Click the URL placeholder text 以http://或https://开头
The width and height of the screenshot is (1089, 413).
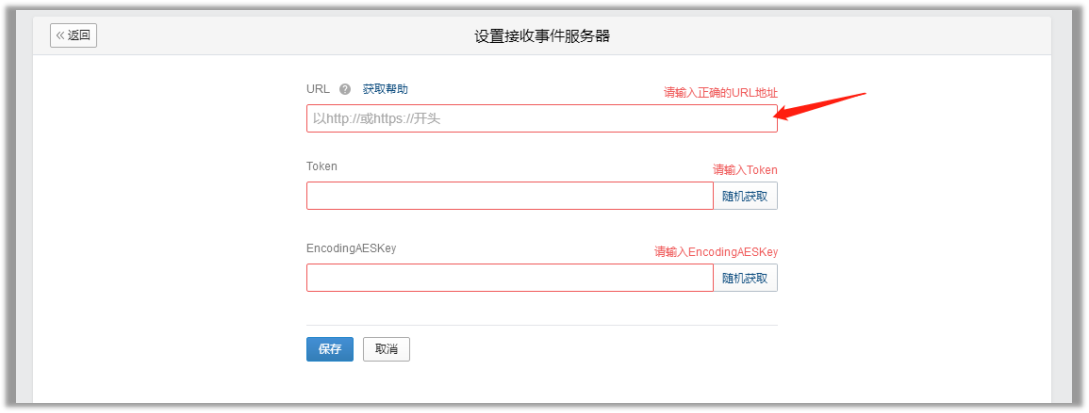click(377, 118)
